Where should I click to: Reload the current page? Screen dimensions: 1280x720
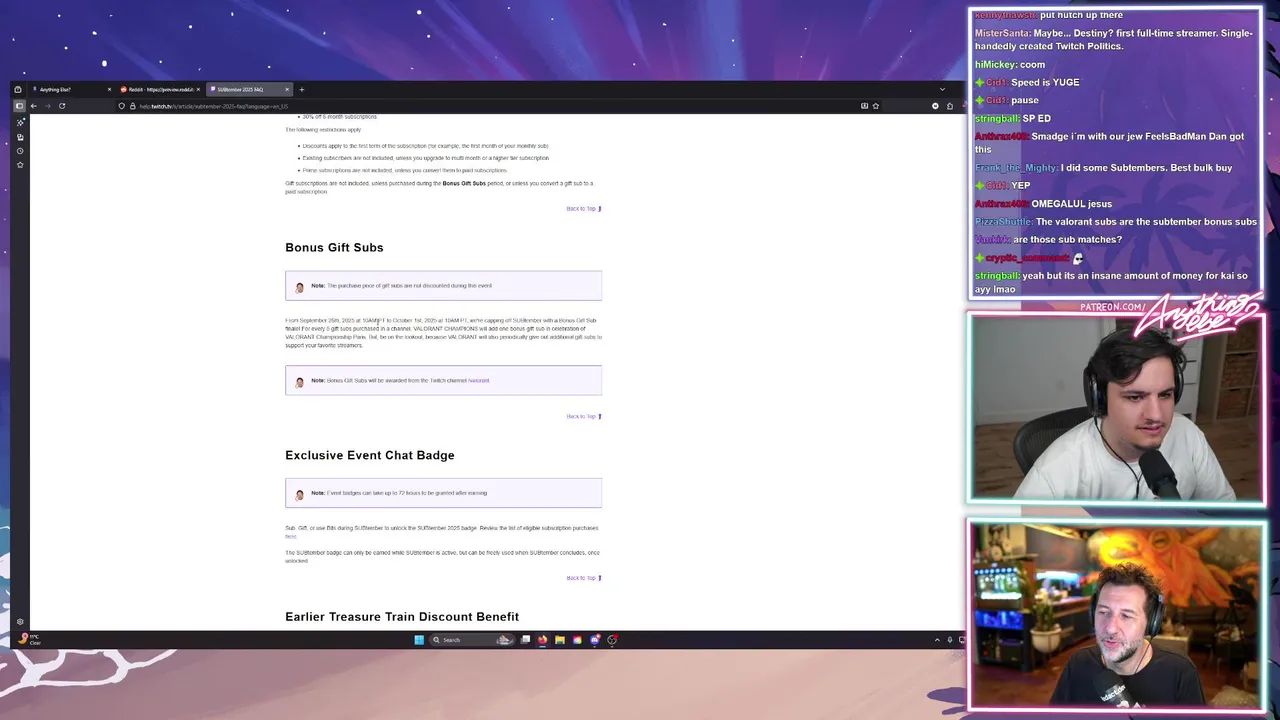[62, 106]
